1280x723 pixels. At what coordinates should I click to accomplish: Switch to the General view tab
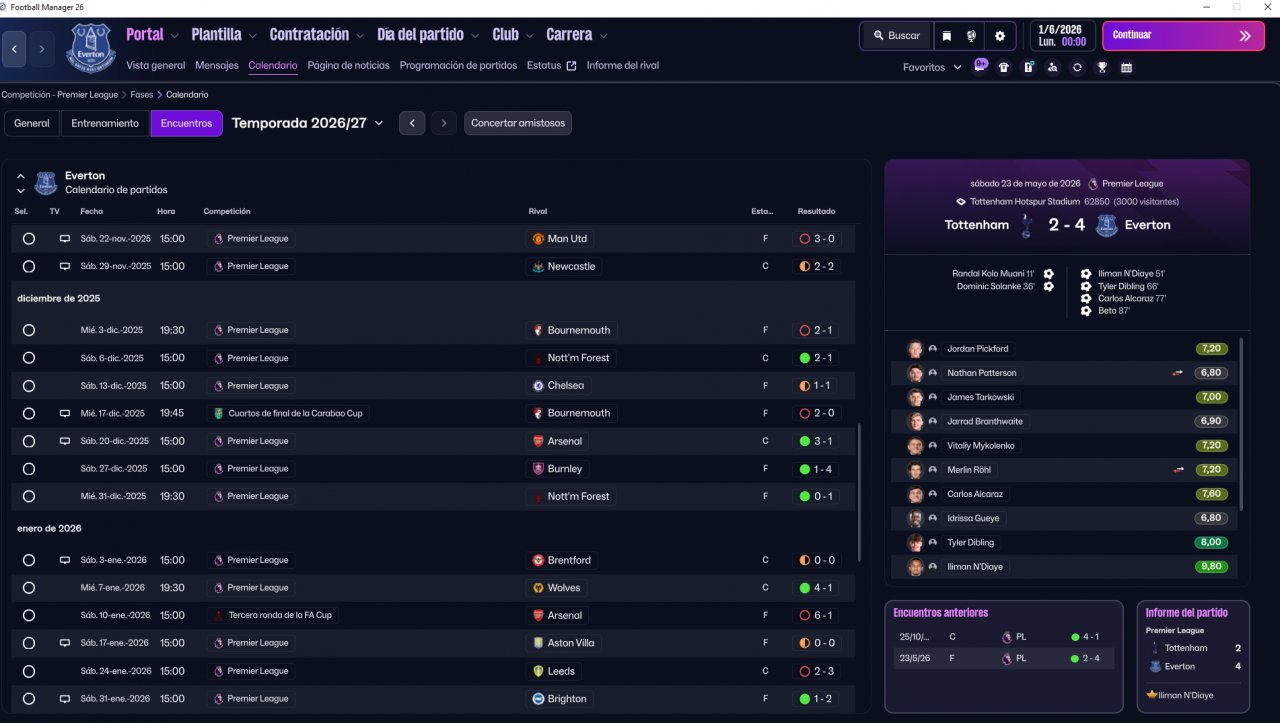click(x=32, y=123)
